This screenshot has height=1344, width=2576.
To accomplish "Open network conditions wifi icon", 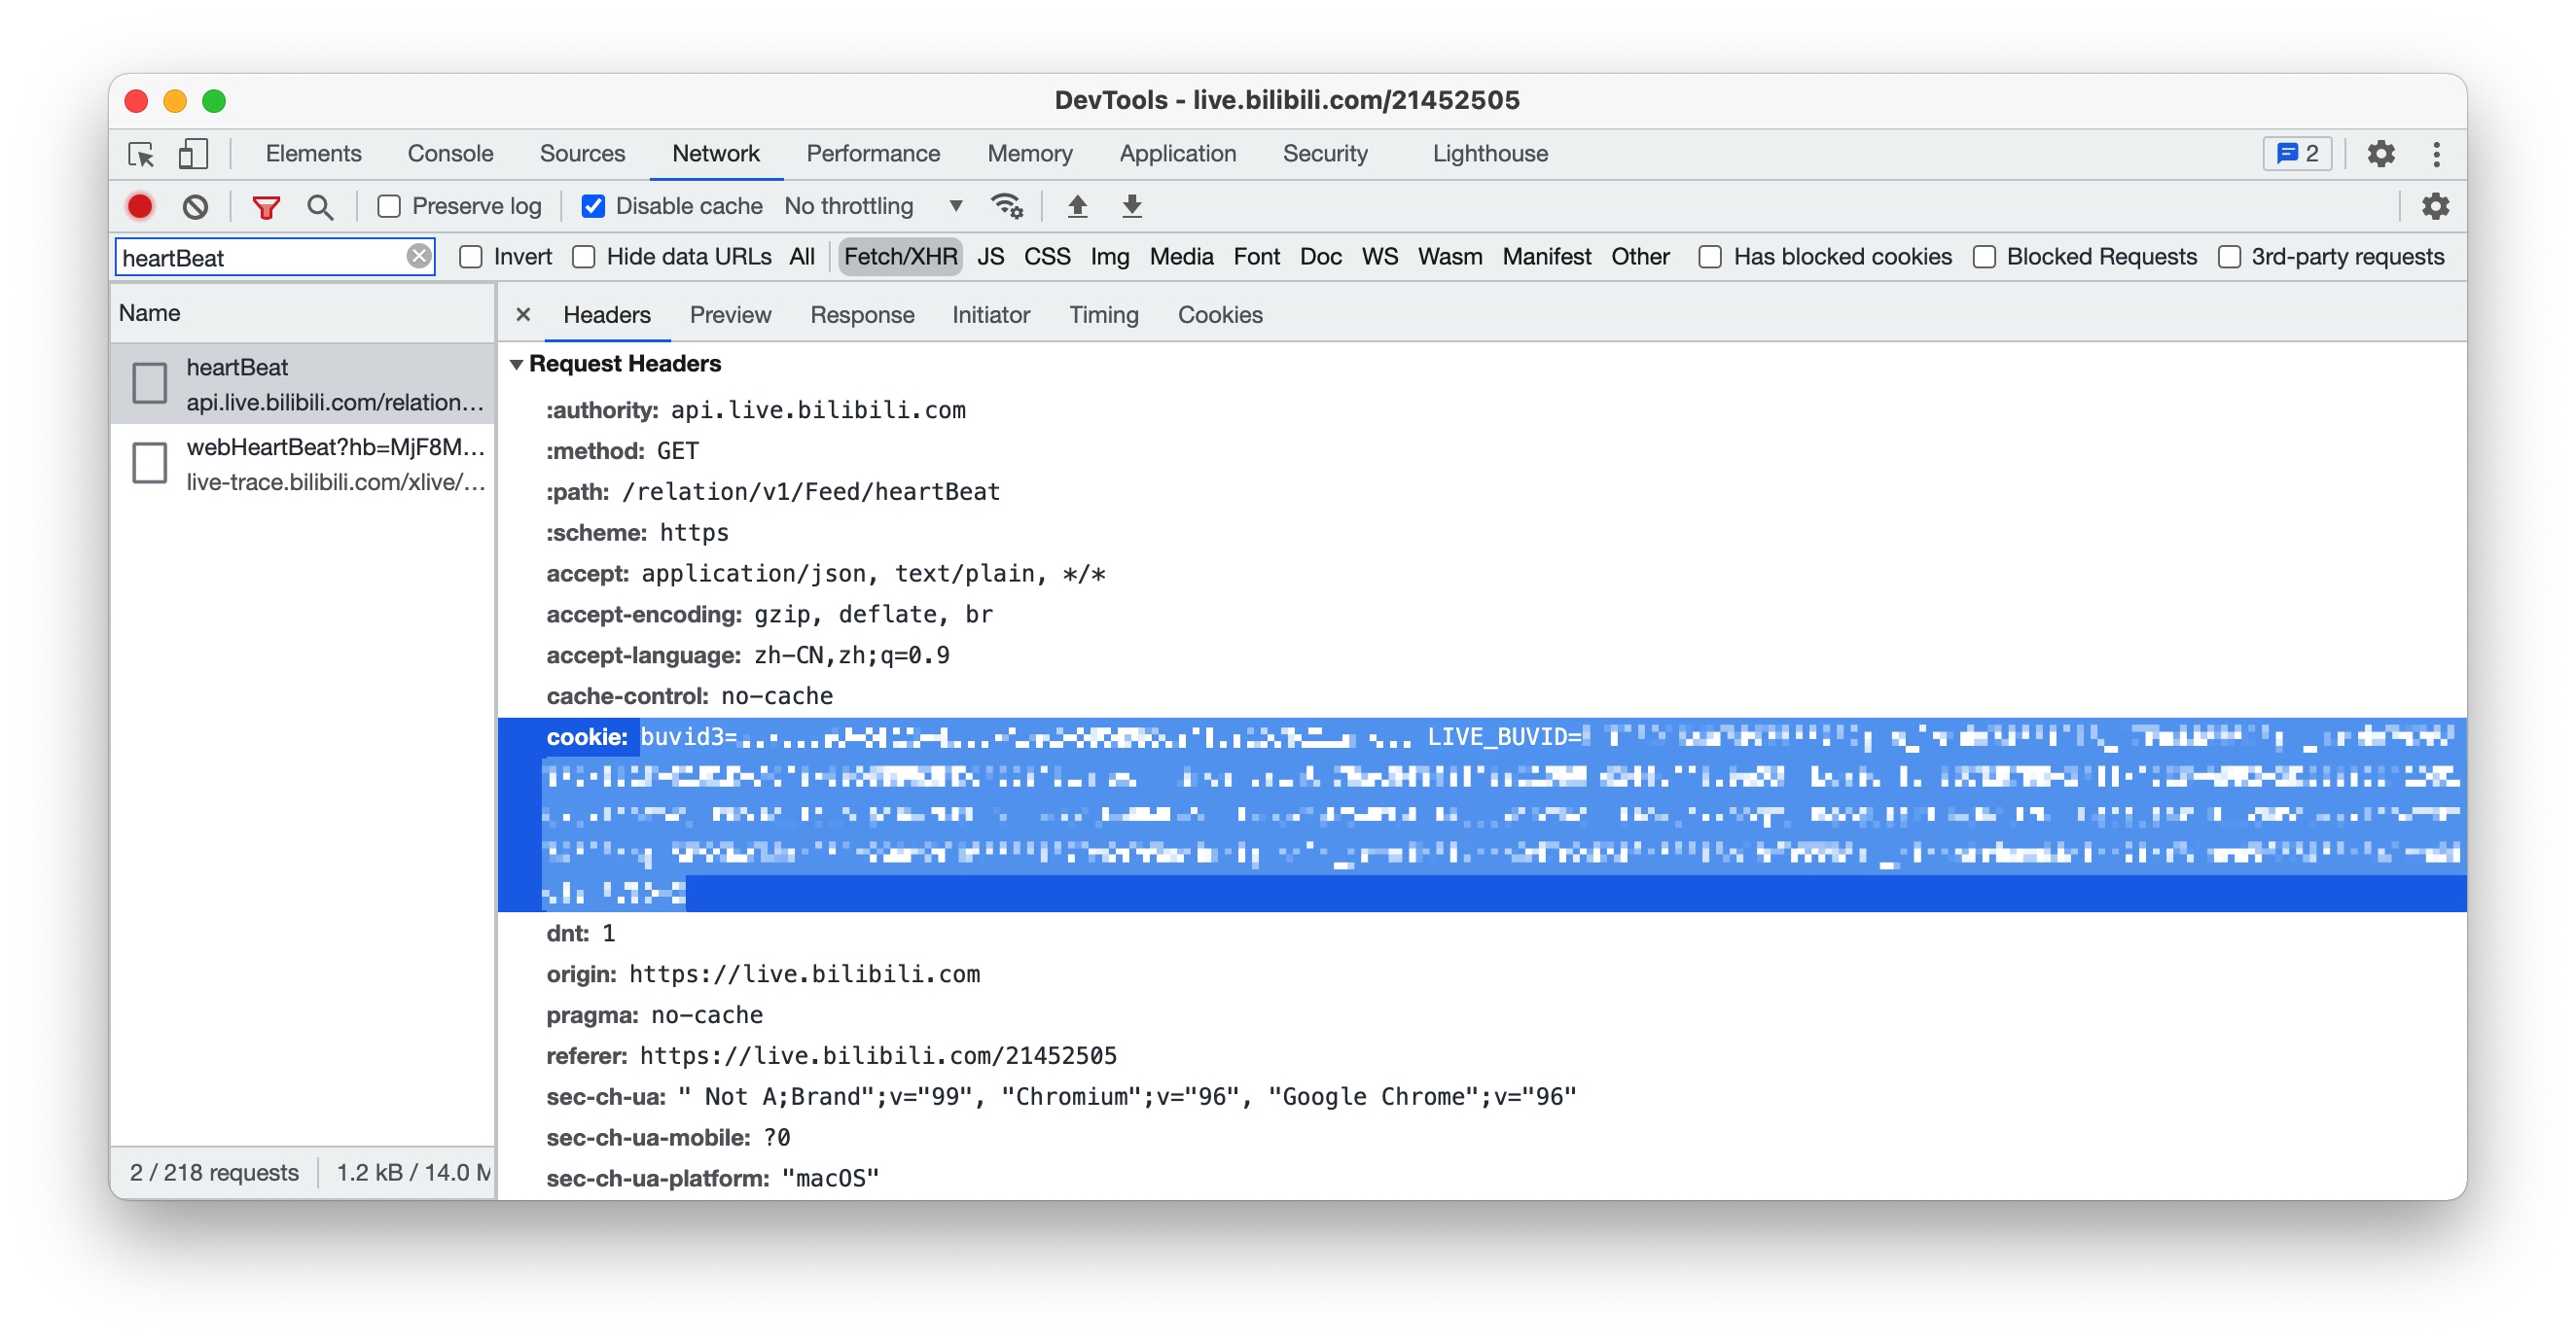I will pos(1006,206).
